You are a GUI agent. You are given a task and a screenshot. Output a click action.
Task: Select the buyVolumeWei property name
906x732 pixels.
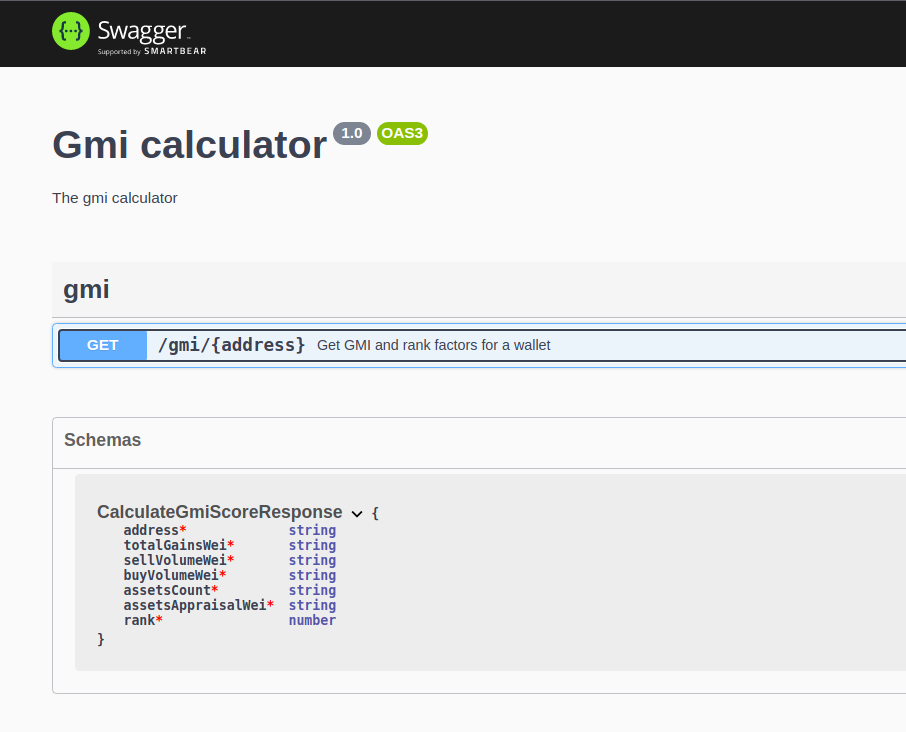click(171, 575)
